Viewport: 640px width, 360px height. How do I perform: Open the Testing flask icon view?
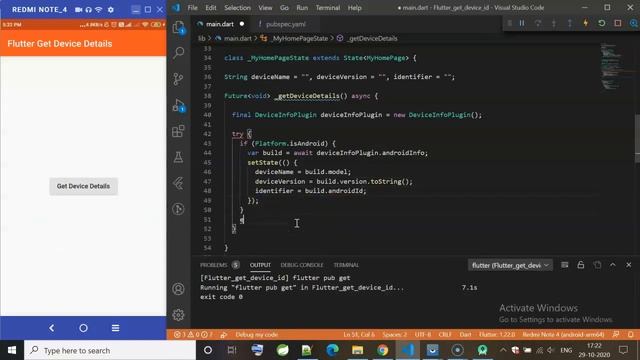click(178, 158)
